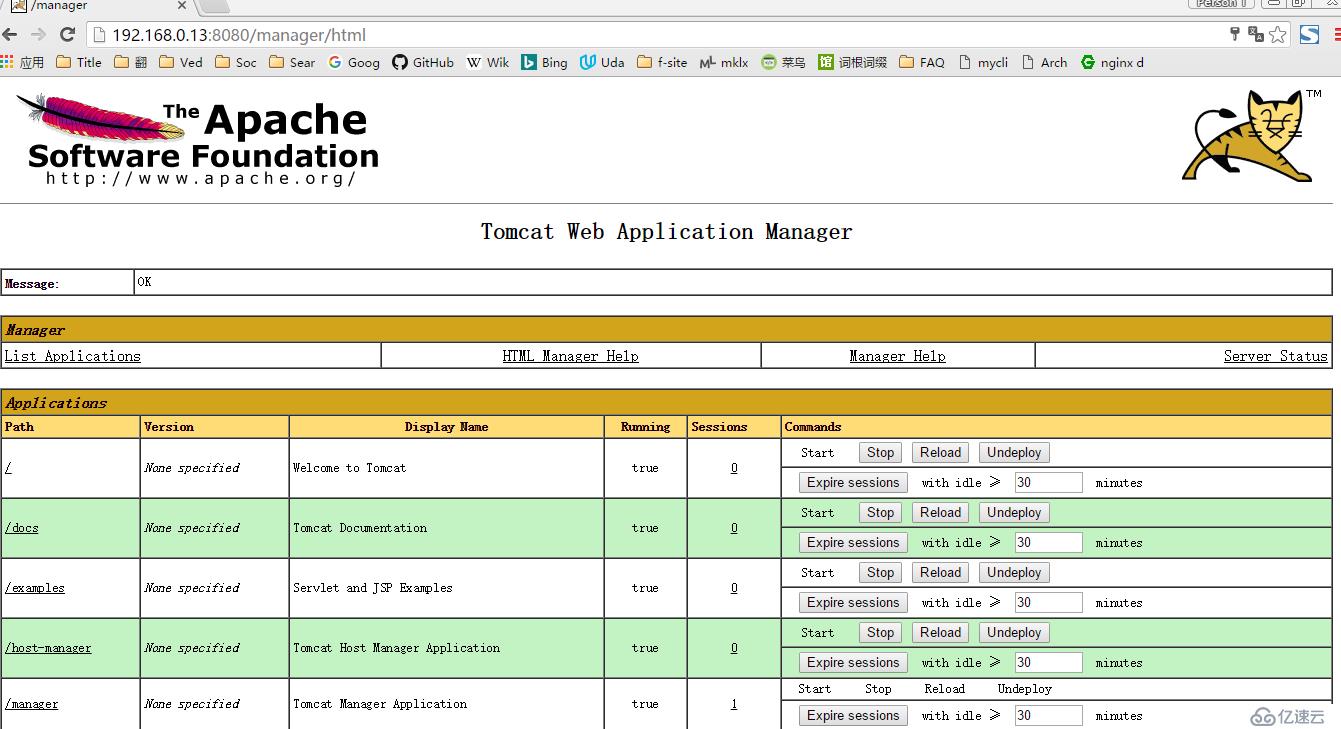Viewport: 1341px width, 729px height.
Task: Click idle minutes field for /docs row
Action: point(1048,543)
